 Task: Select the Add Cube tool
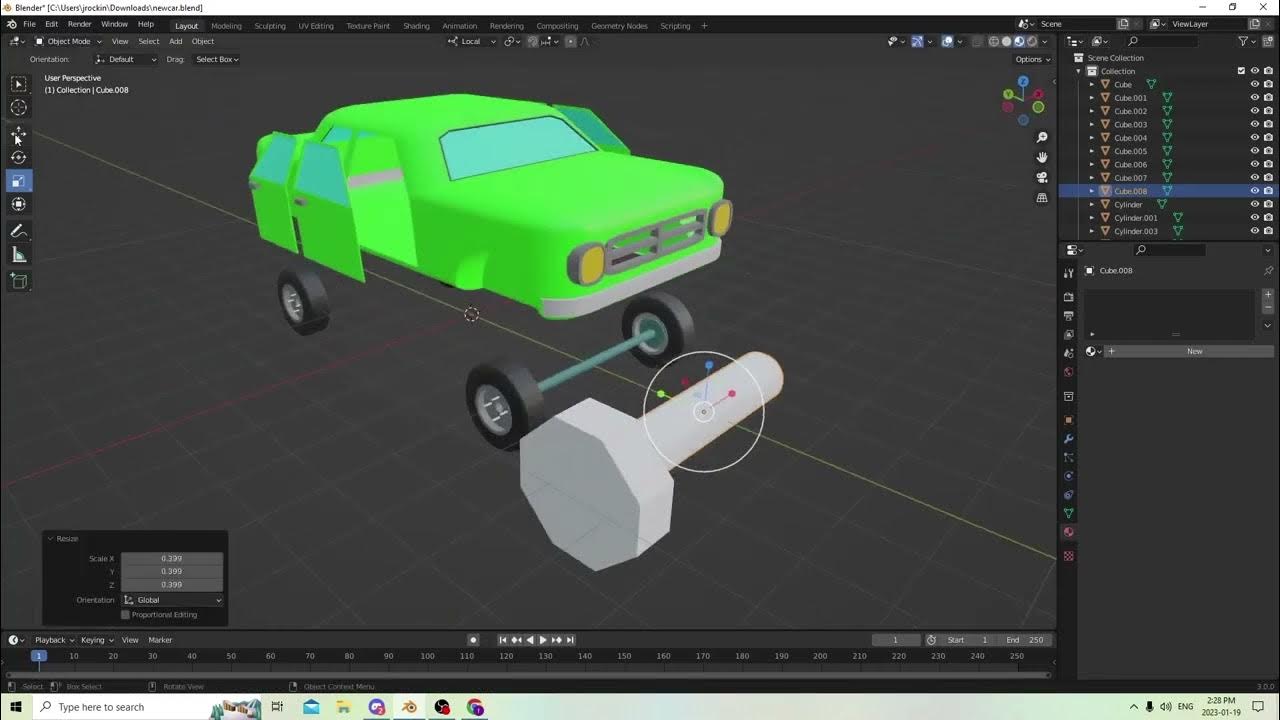pyautogui.click(x=19, y=281)
